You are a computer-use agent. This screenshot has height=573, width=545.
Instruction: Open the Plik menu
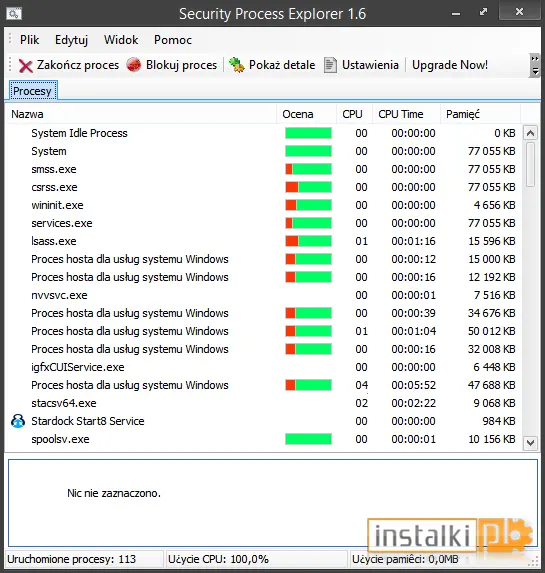[29, 39]
